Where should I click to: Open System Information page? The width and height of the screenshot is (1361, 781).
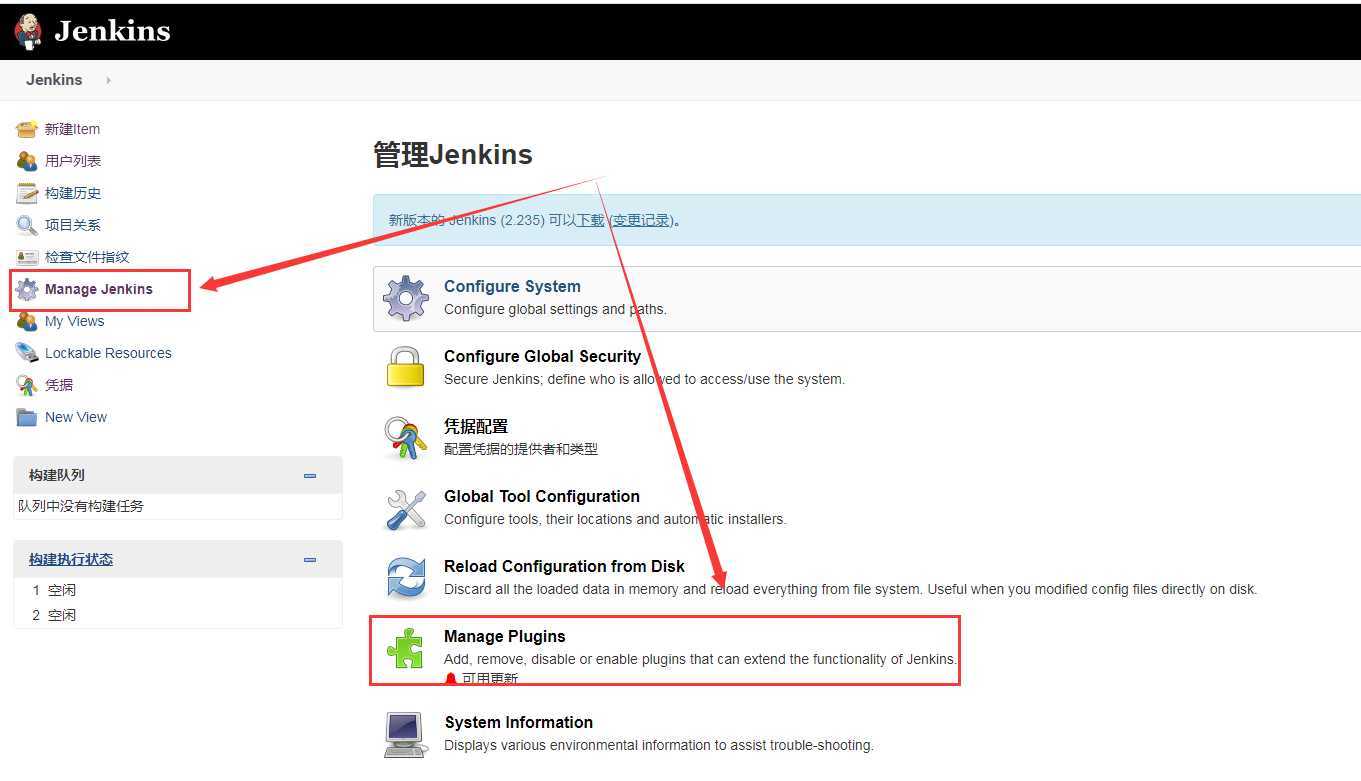[x=518, y=722]
